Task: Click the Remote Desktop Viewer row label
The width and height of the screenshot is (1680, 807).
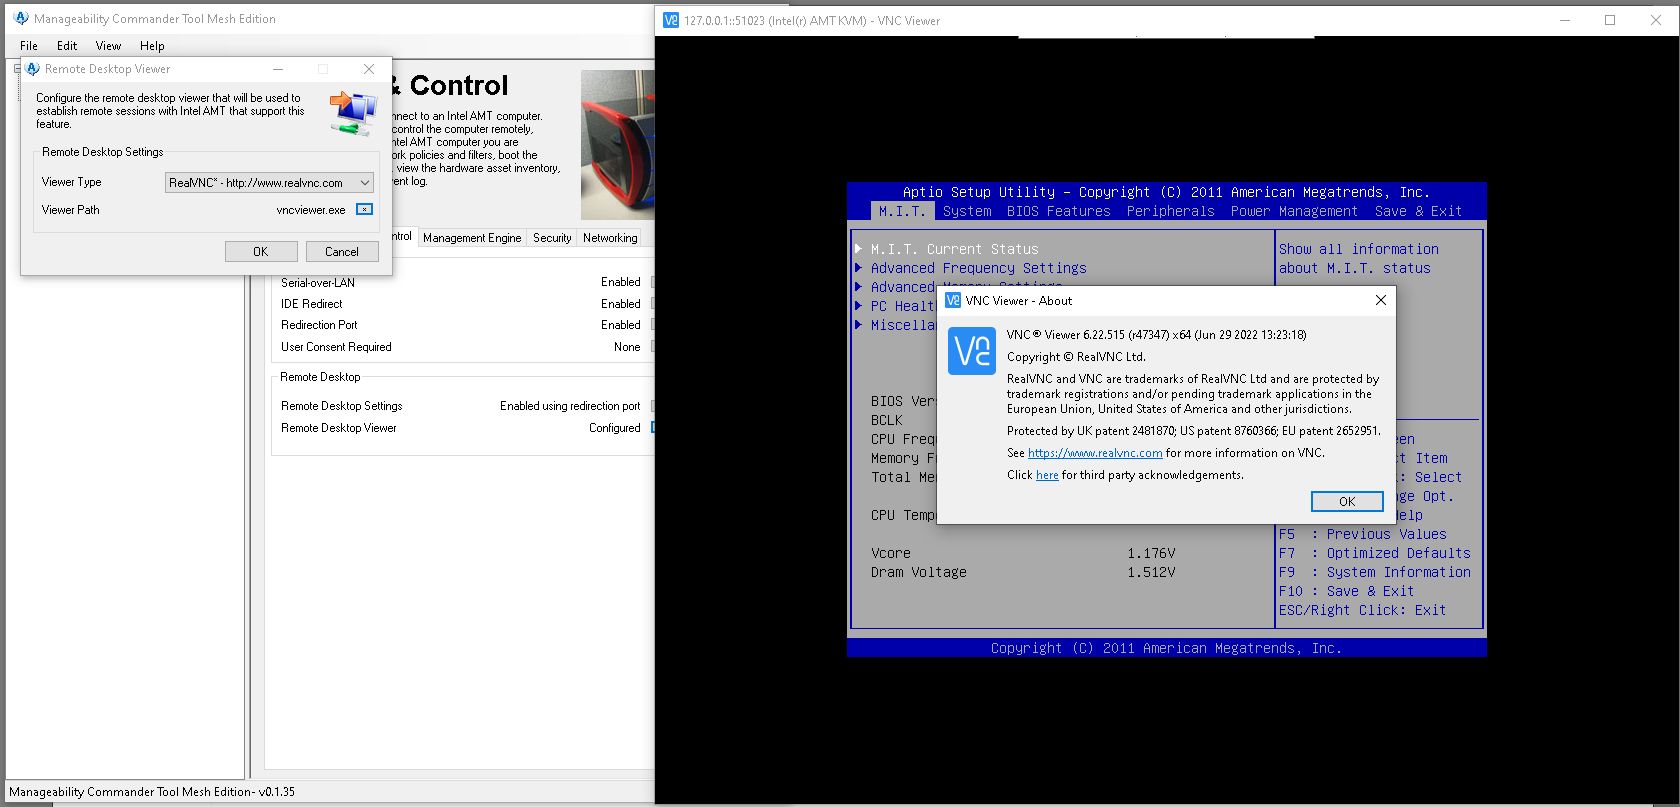Action: [338, 428]
